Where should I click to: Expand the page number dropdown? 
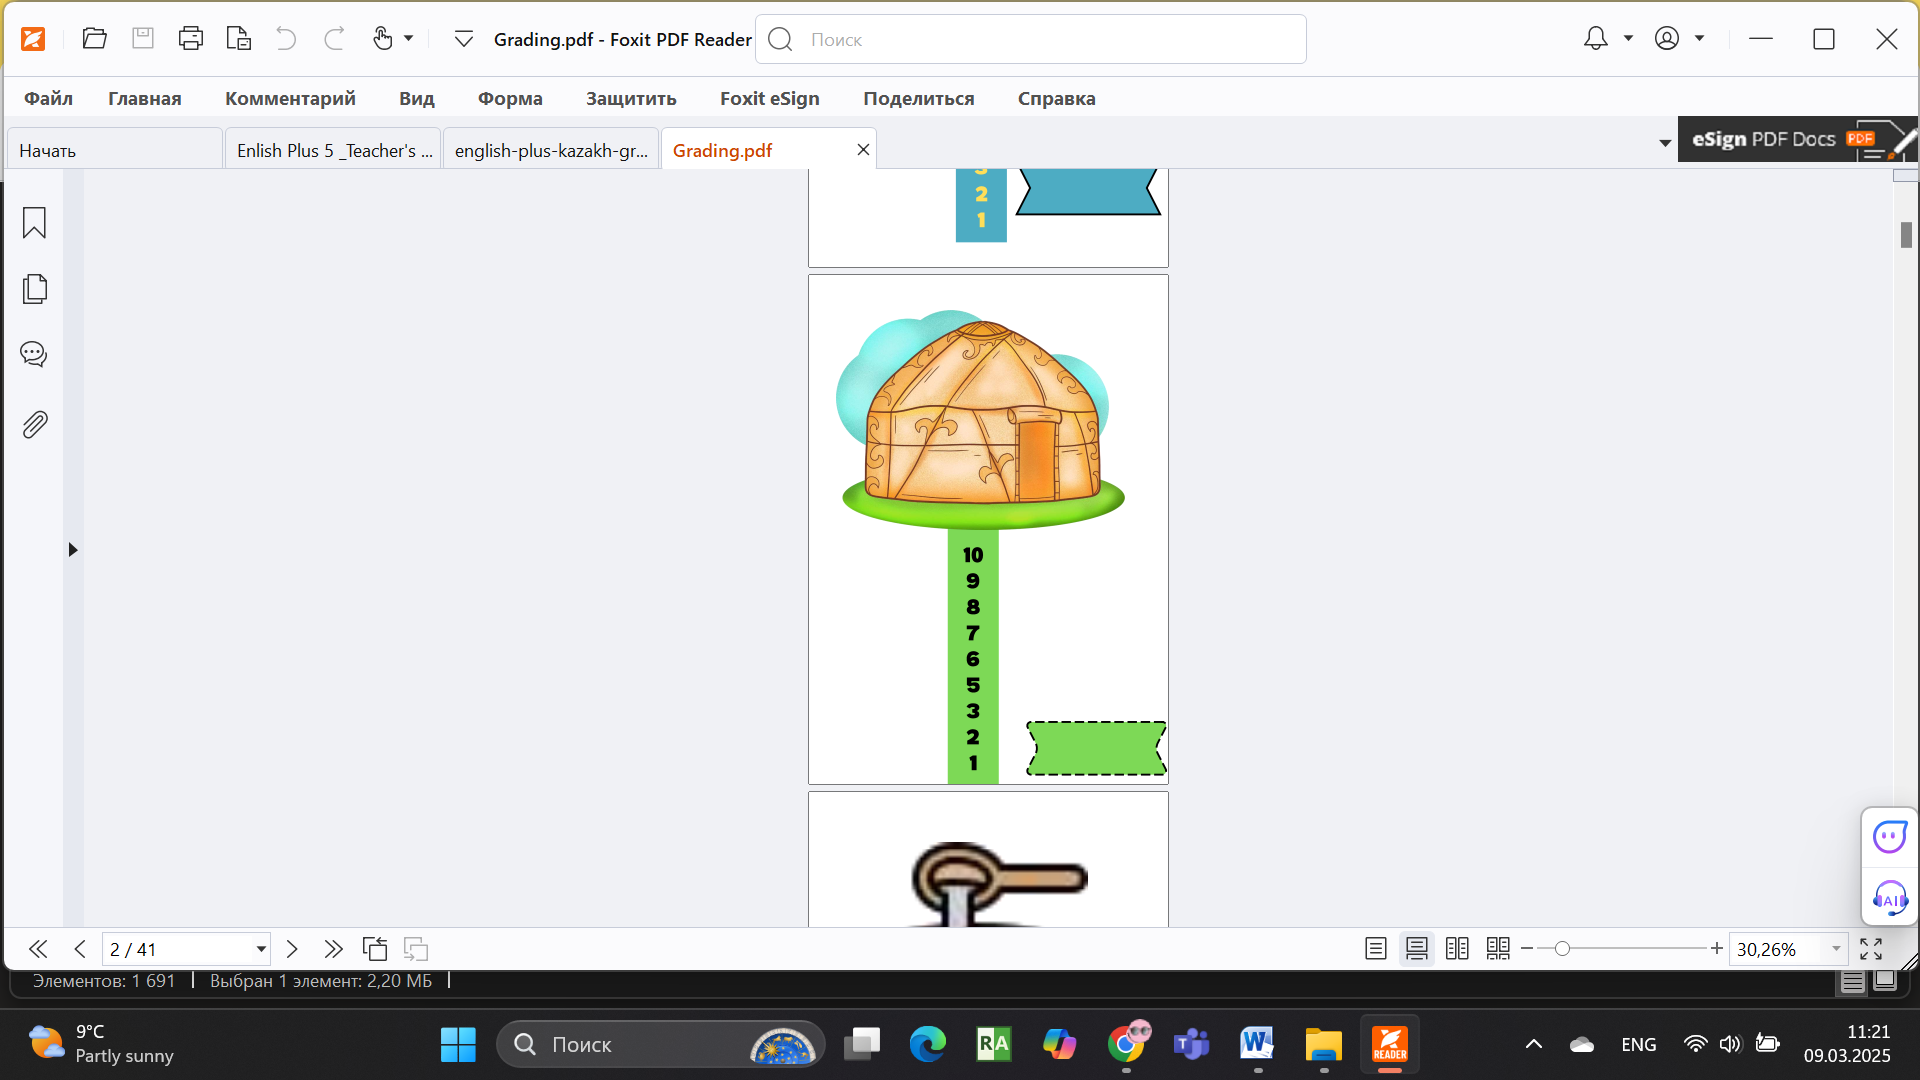coord(261,949)
